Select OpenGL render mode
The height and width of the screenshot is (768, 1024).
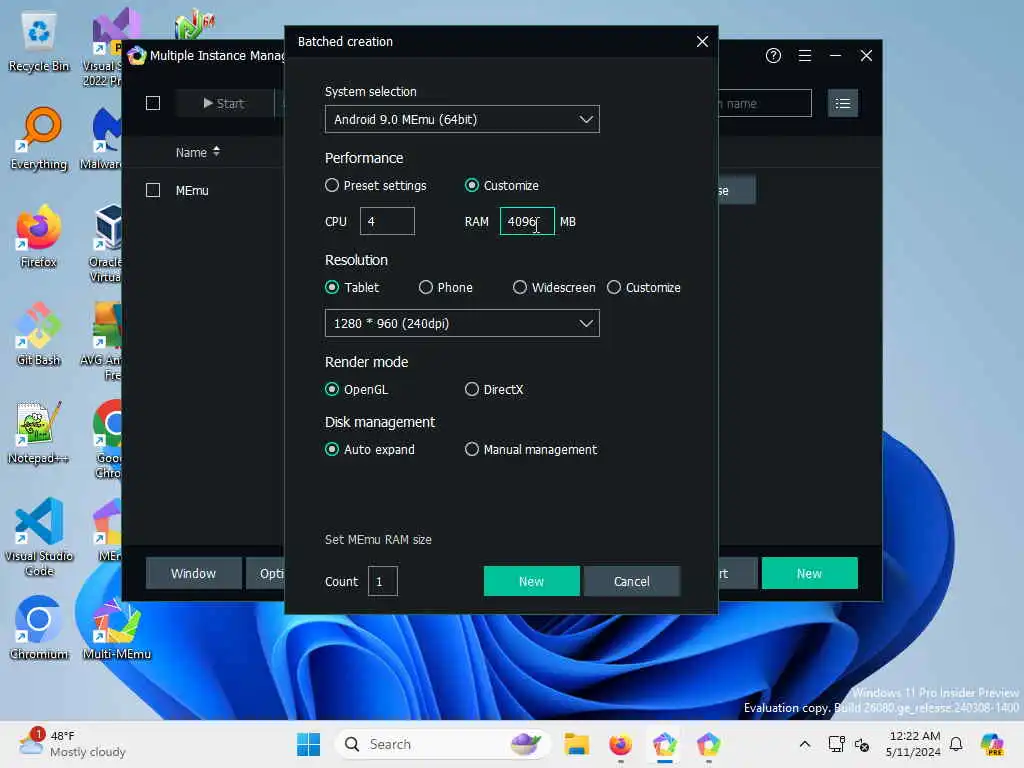(x=357, y=389)
